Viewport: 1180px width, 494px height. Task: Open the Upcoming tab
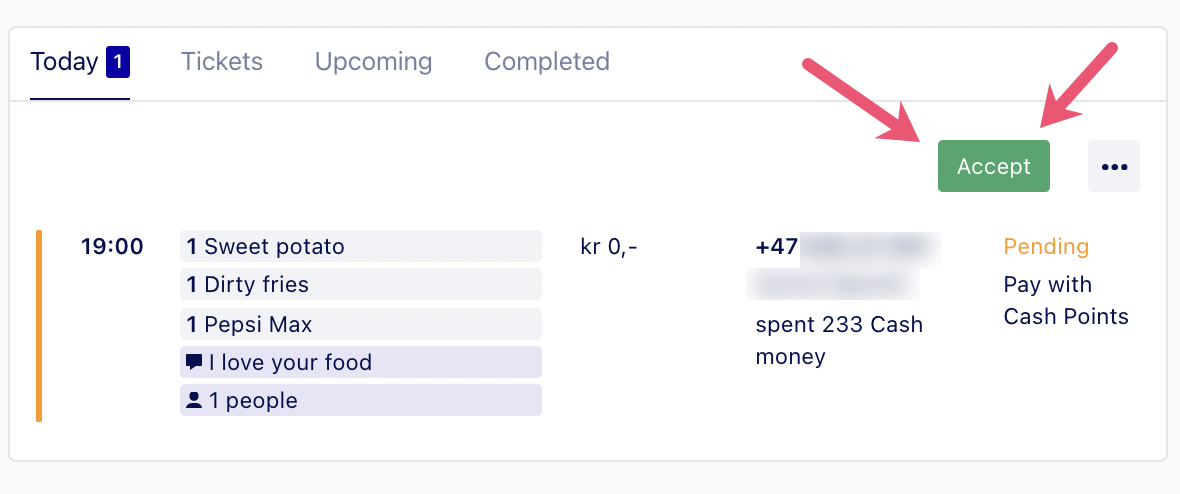[x=373, y=62]
